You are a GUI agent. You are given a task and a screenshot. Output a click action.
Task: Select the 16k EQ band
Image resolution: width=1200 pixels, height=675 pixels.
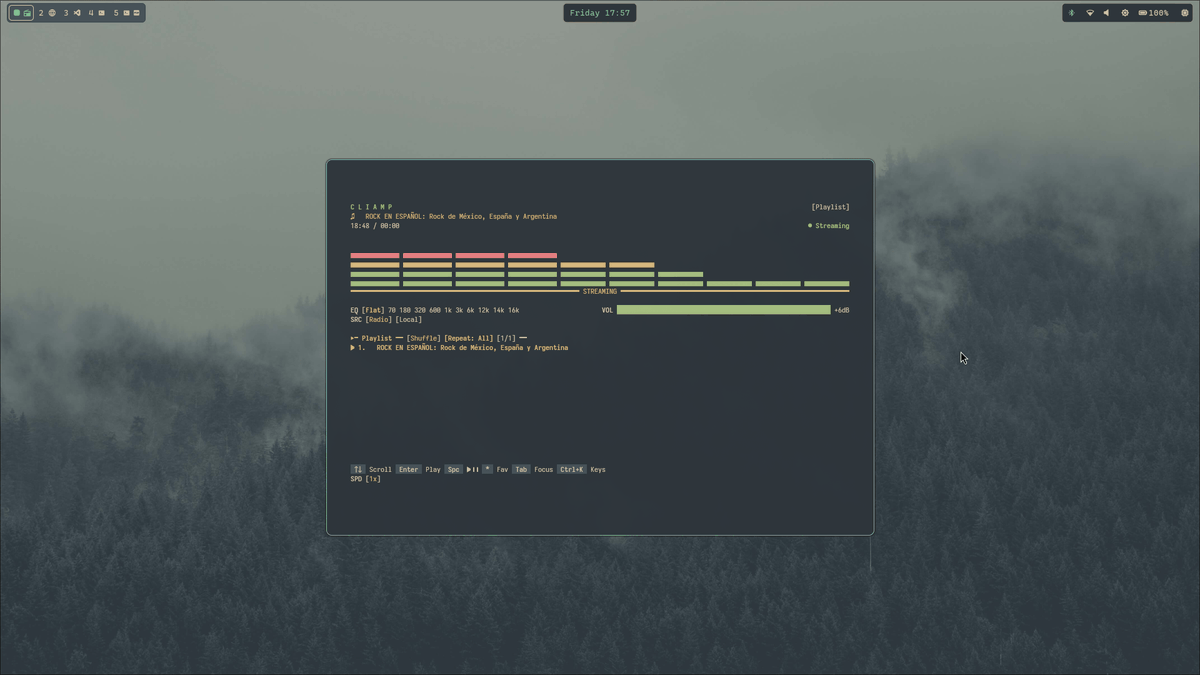pos(513,310)
